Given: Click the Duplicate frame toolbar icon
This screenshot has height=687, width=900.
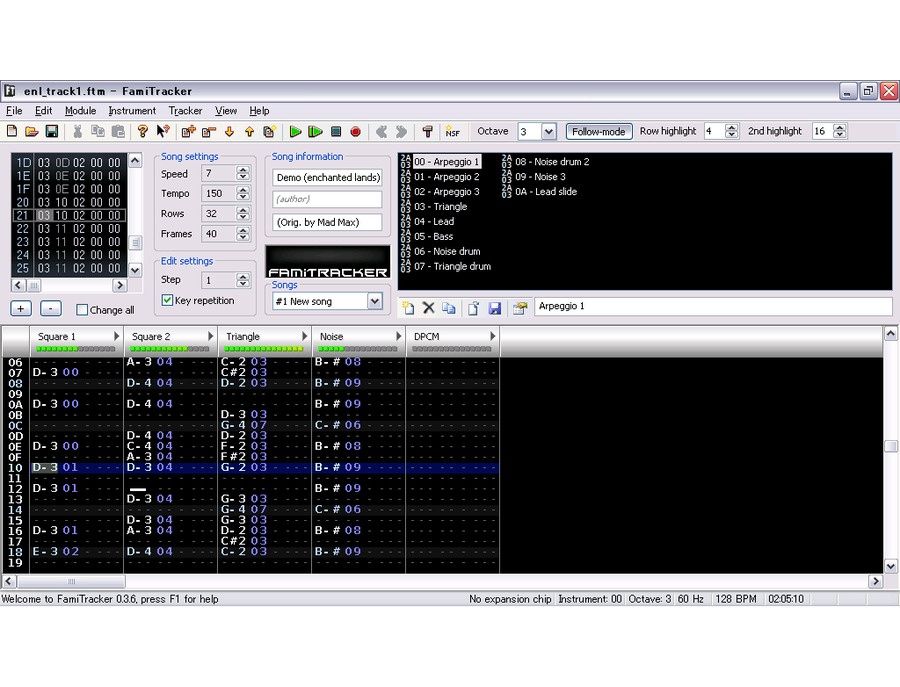Looking at the screenshot, I should (x=269, y=131).
